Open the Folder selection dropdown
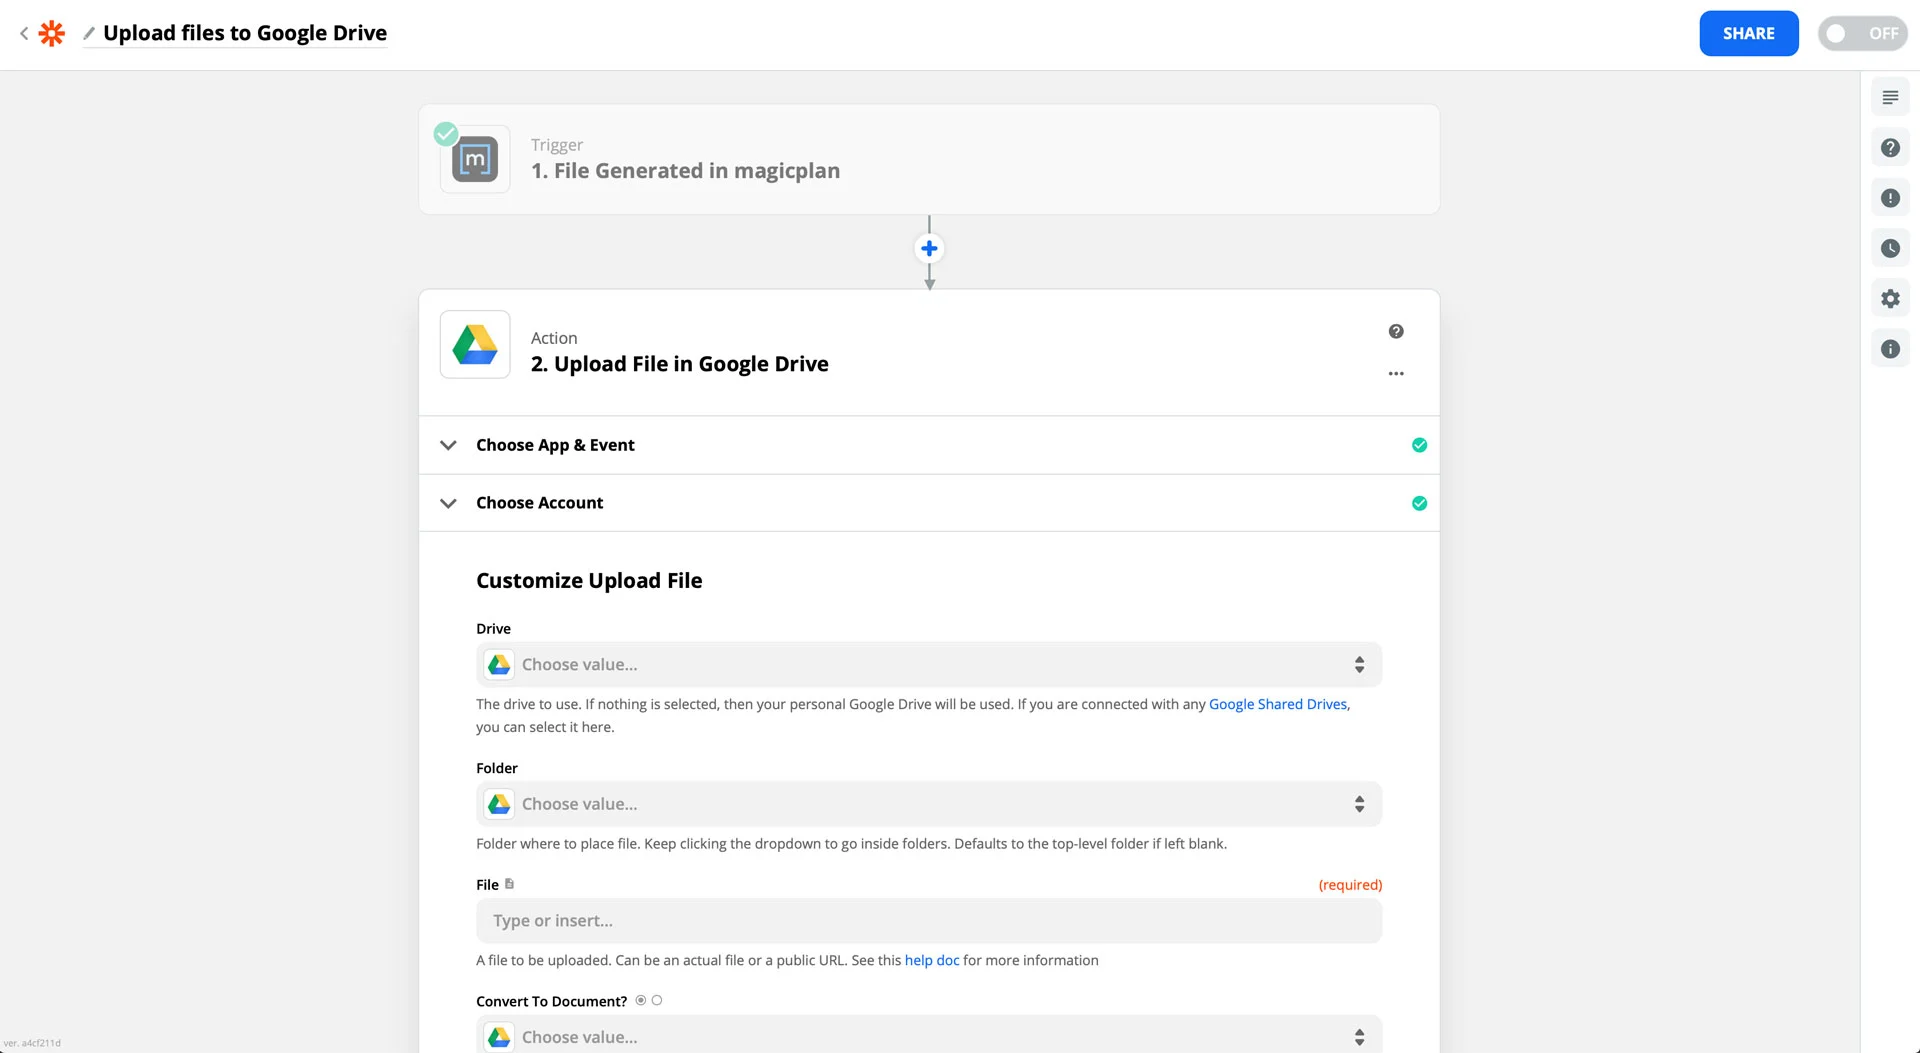 click(928, 803)
